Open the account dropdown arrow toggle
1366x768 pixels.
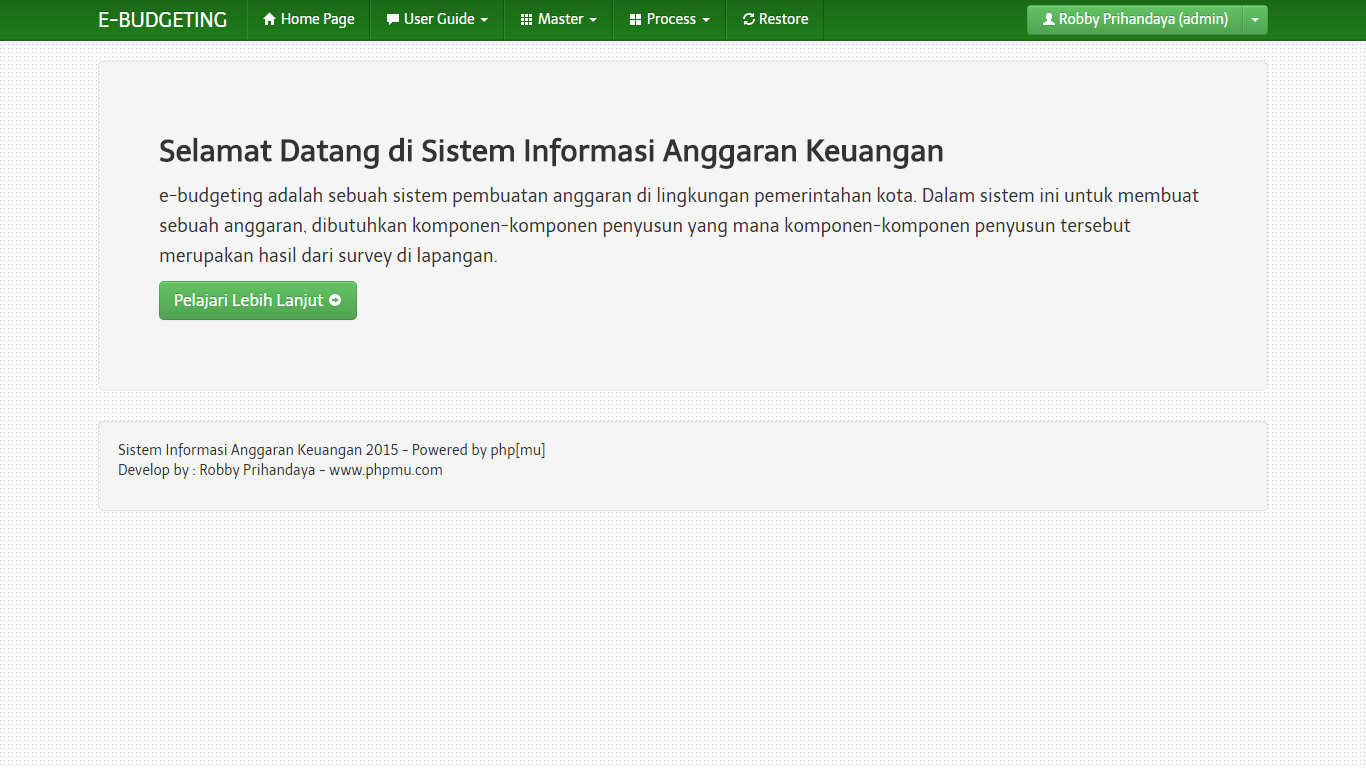(x=1255, y=20)
